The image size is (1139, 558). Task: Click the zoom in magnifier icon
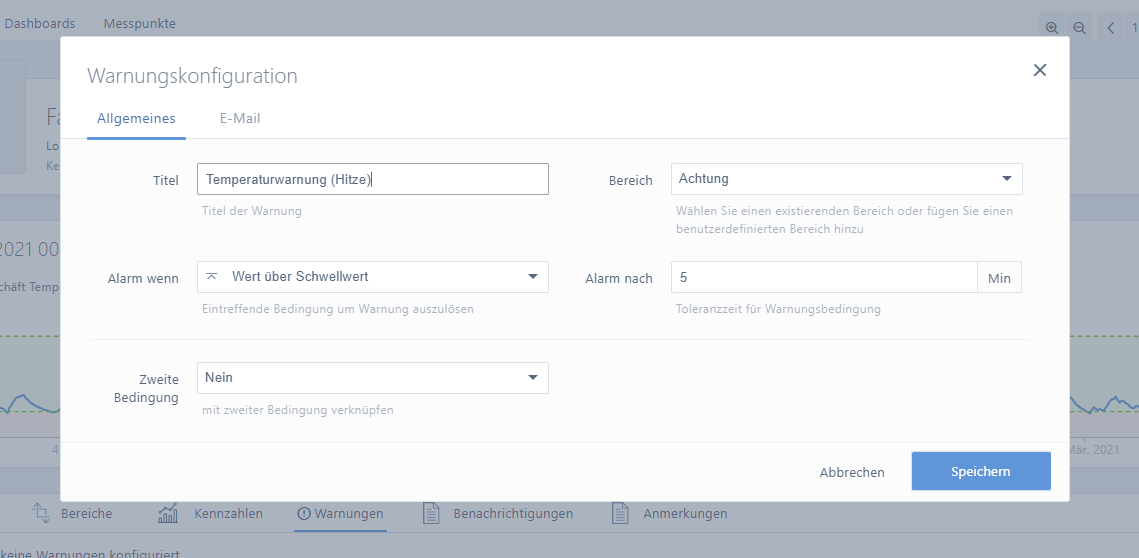pos(1052,28)
